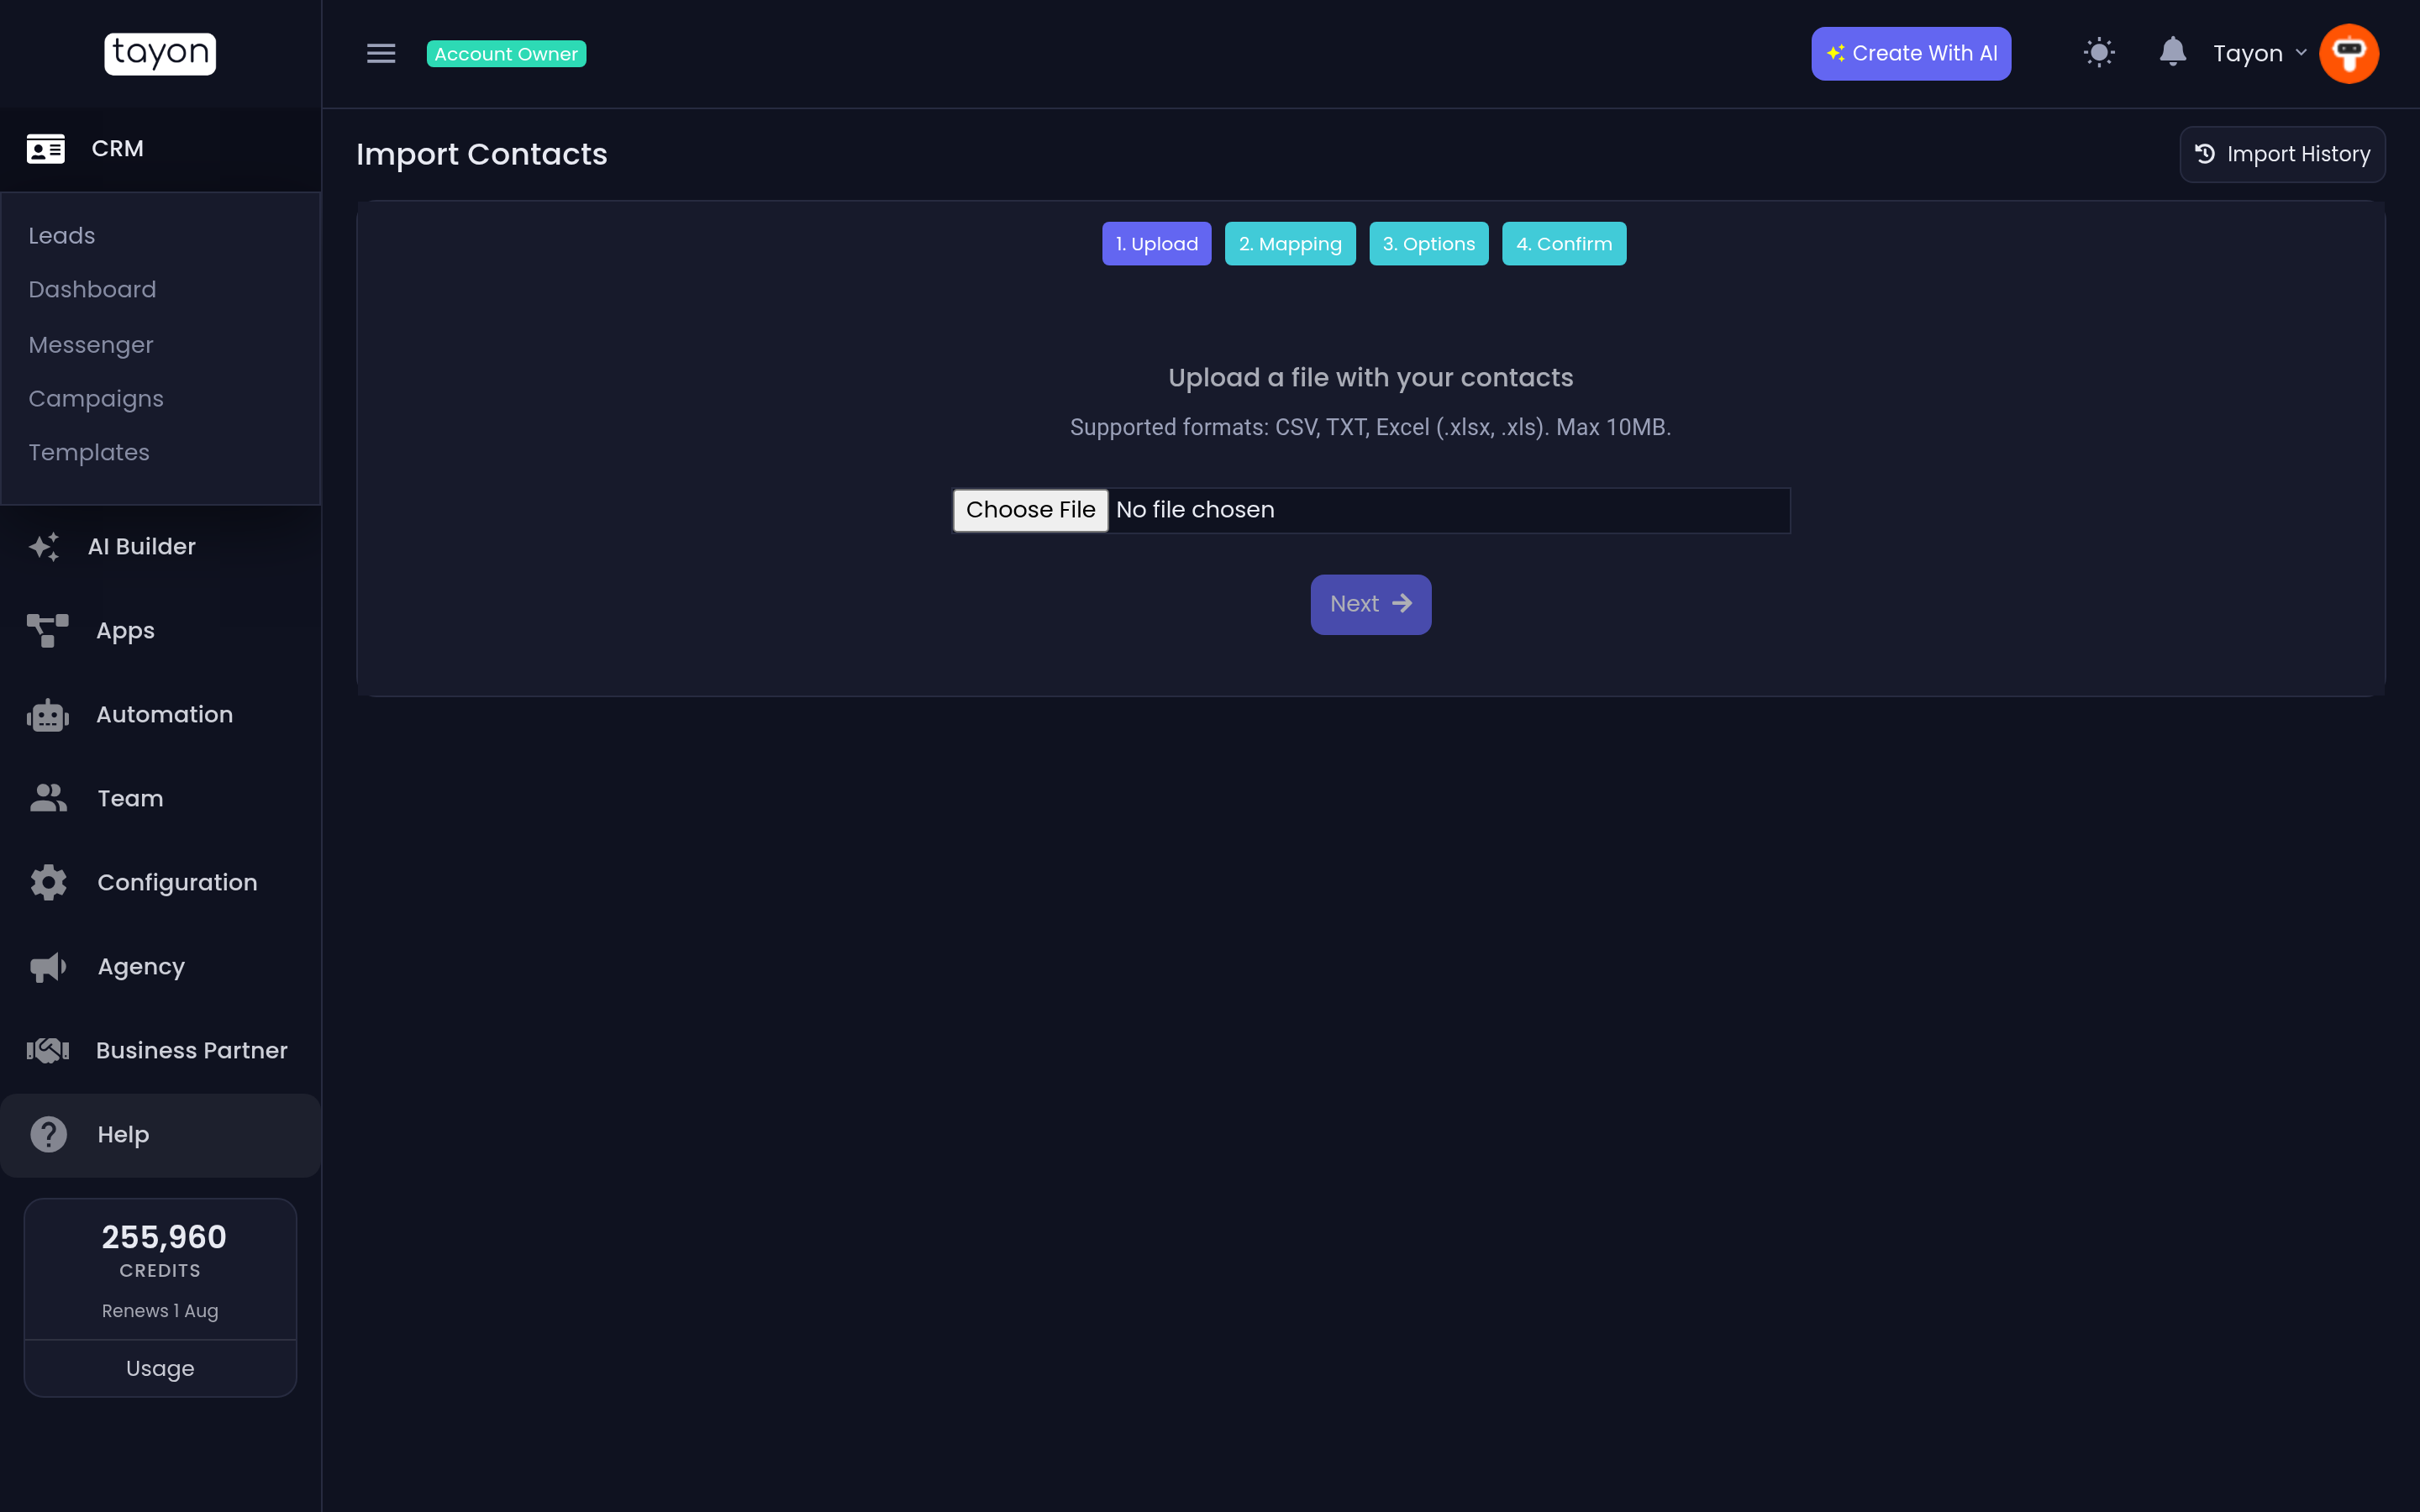Click the Choose File button
The height and width of the screenshot is (1512, 2420).
coord(1030,510)
